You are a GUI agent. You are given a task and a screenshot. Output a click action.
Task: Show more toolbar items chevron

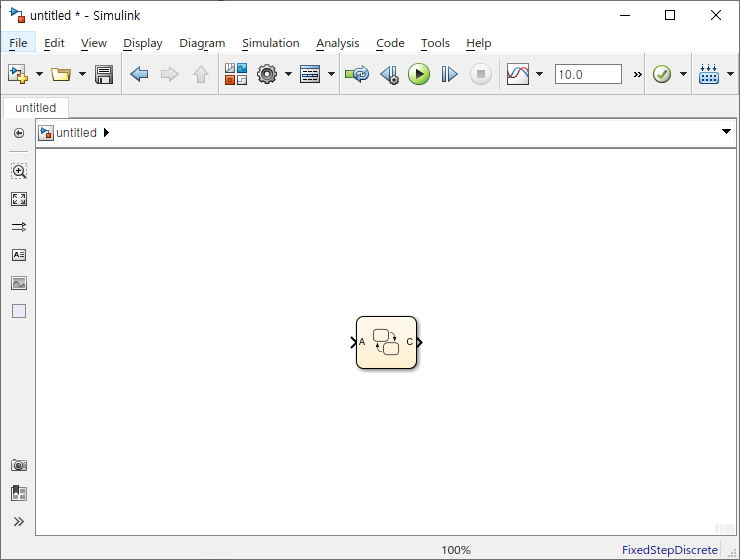click(638, 74)
